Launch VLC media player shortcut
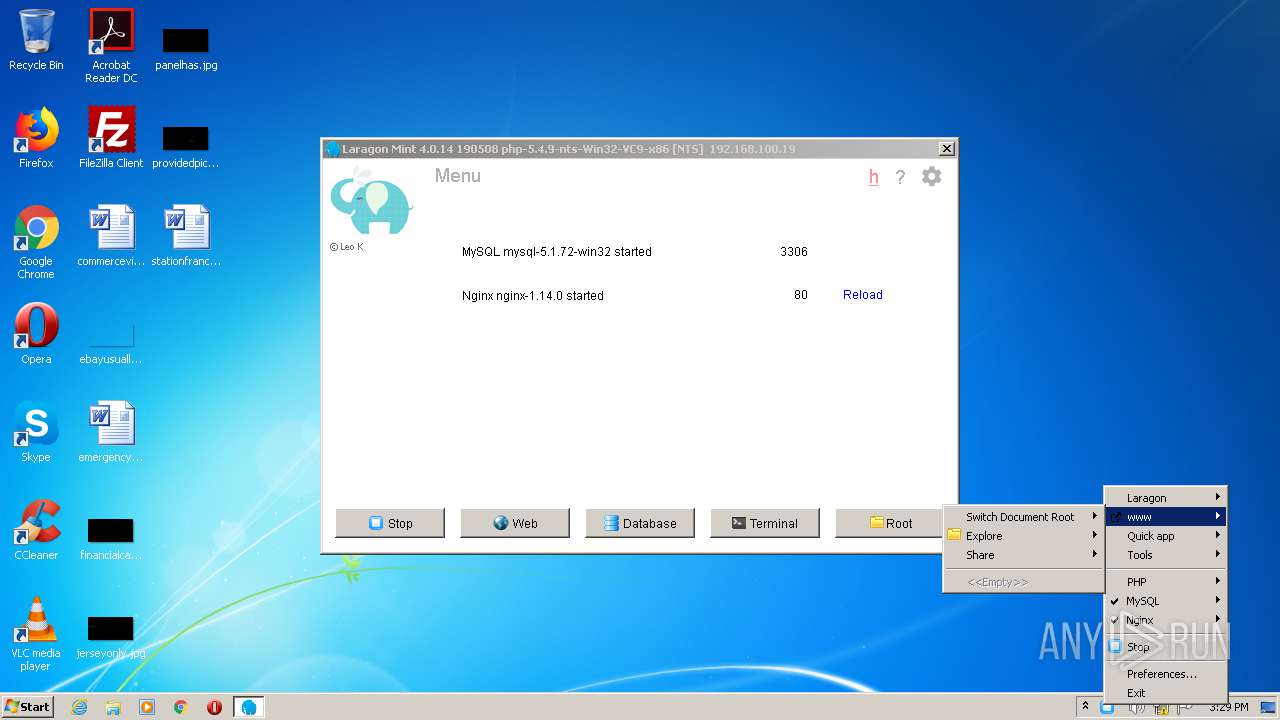Screen dimensions: 1280x720 pos(36,634)
